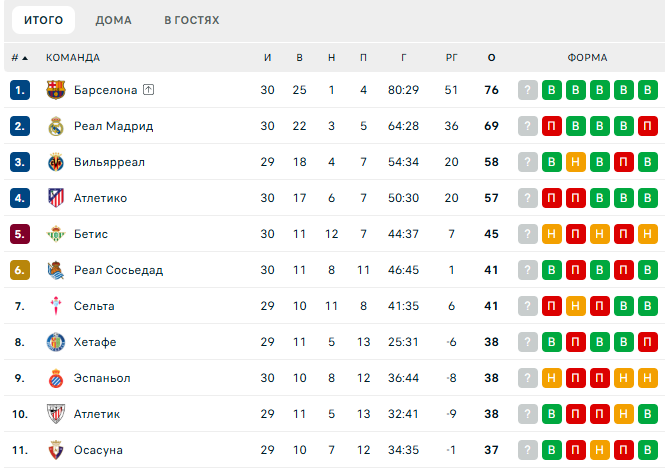Sort standings by the О points column
This screenshot has width=665, height=473.
pos(492,58)
